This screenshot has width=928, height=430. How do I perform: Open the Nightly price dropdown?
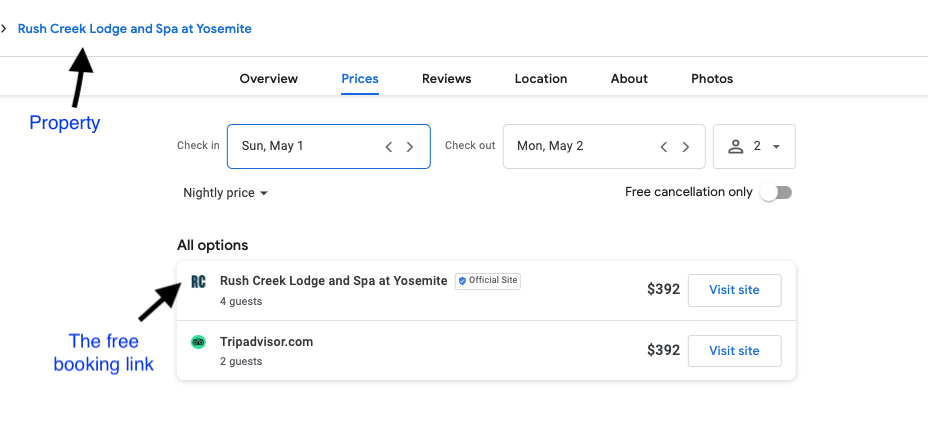click(226, 193)
